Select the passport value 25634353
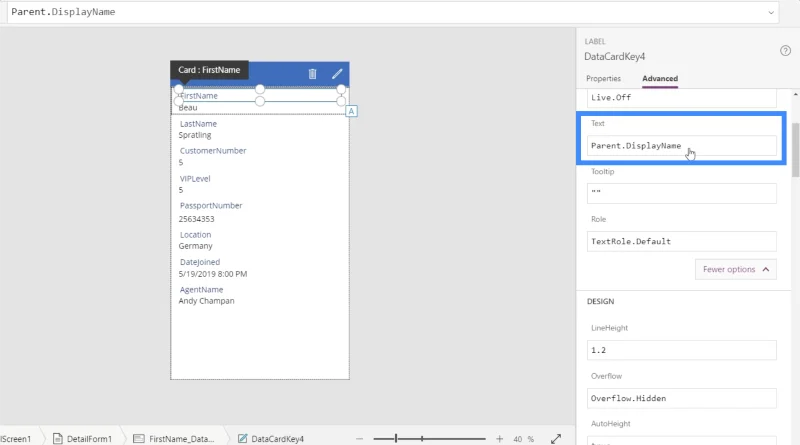 pyautogui.click(x=196, y=219)
